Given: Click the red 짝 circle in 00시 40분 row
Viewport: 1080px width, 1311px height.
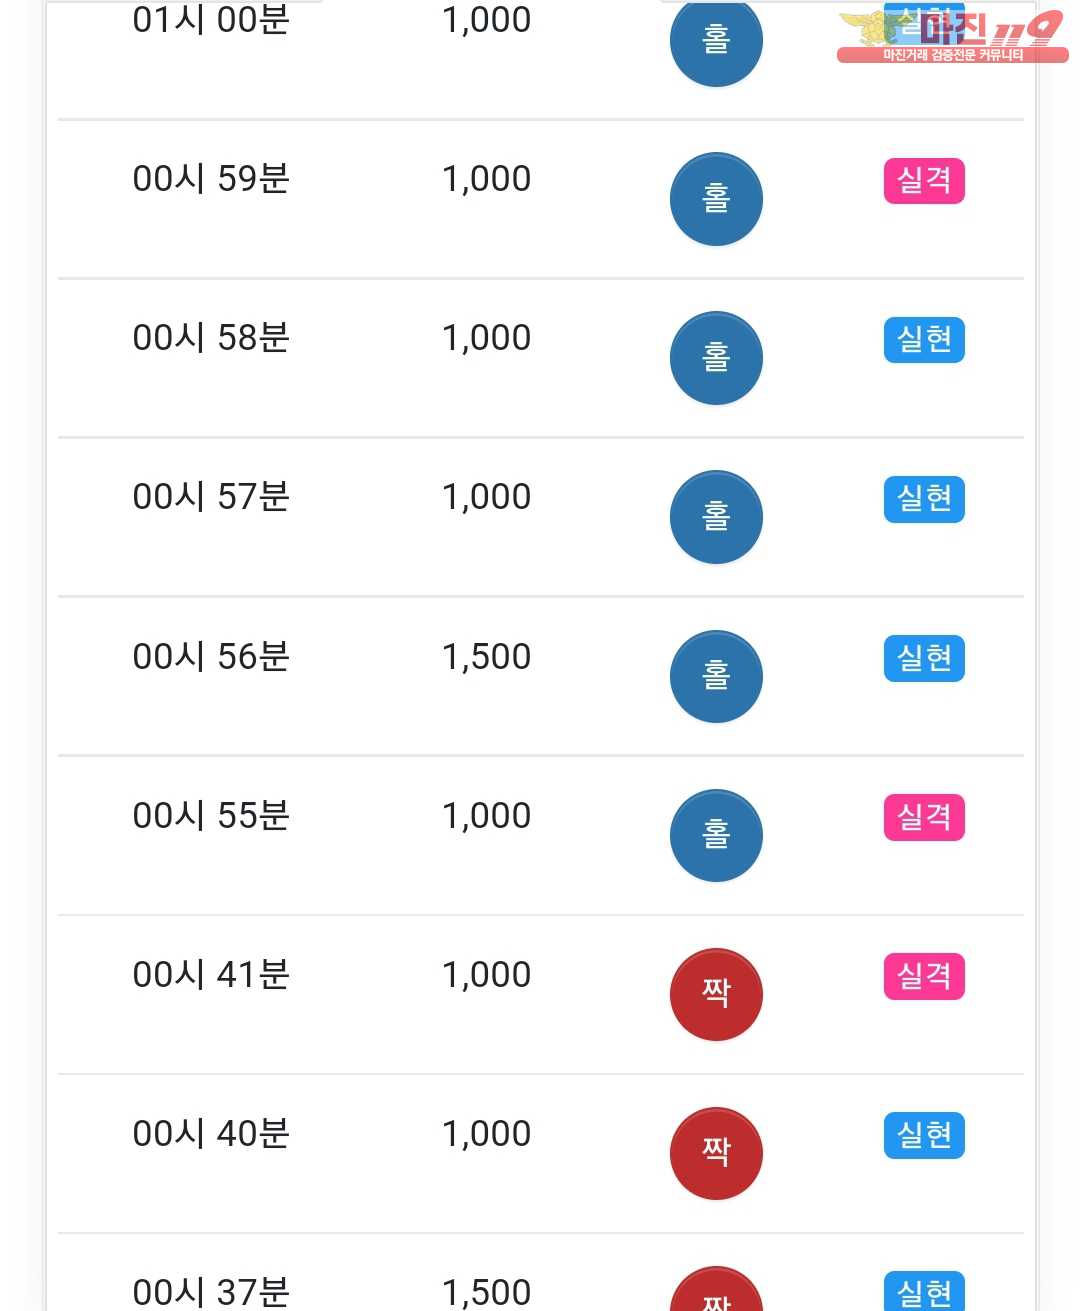Looking at the screenshot, I should point(716,1153).
